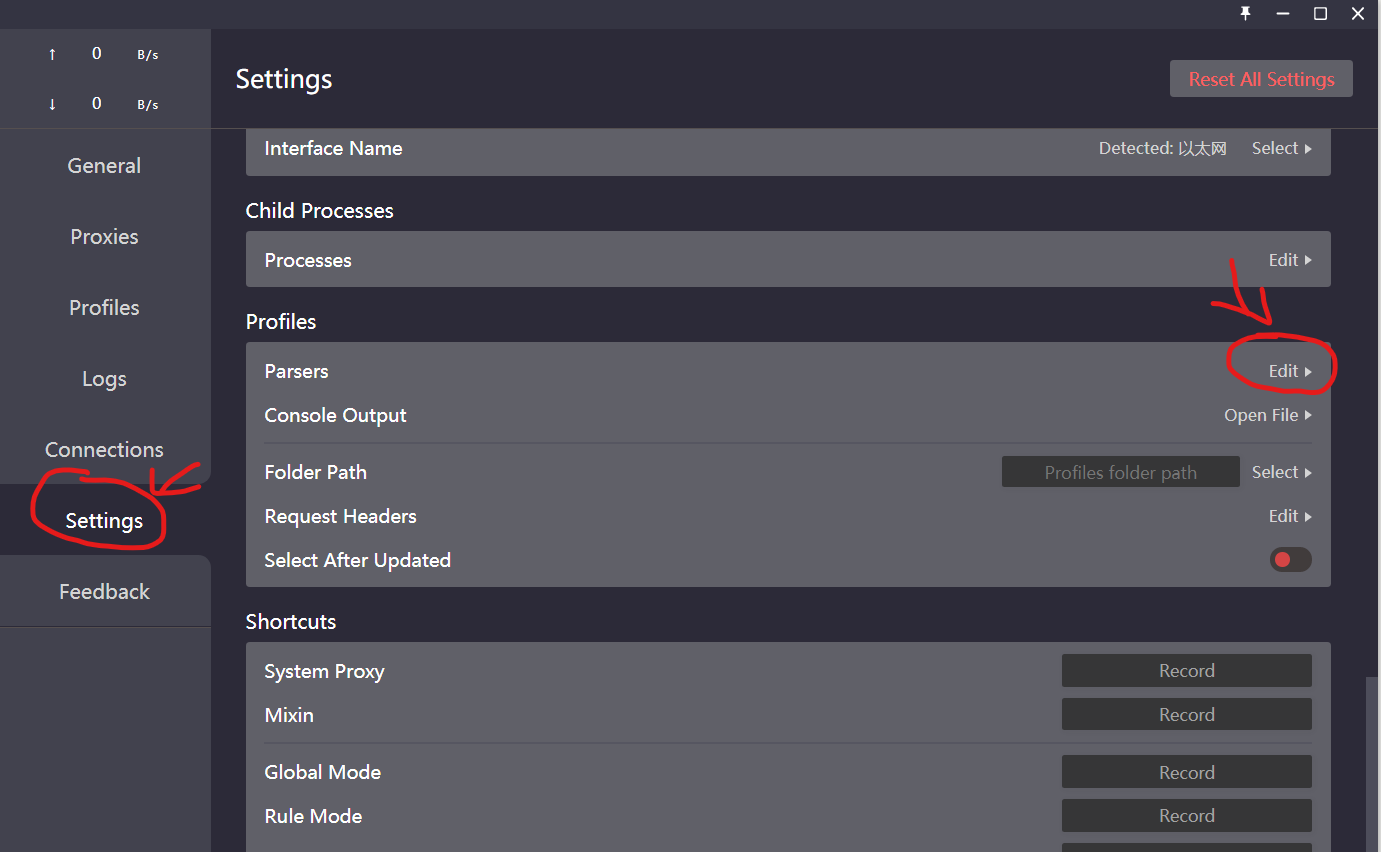Click the download speed arrow indicator
This screenshot has height=852, width=1381.
coord(52,104)
